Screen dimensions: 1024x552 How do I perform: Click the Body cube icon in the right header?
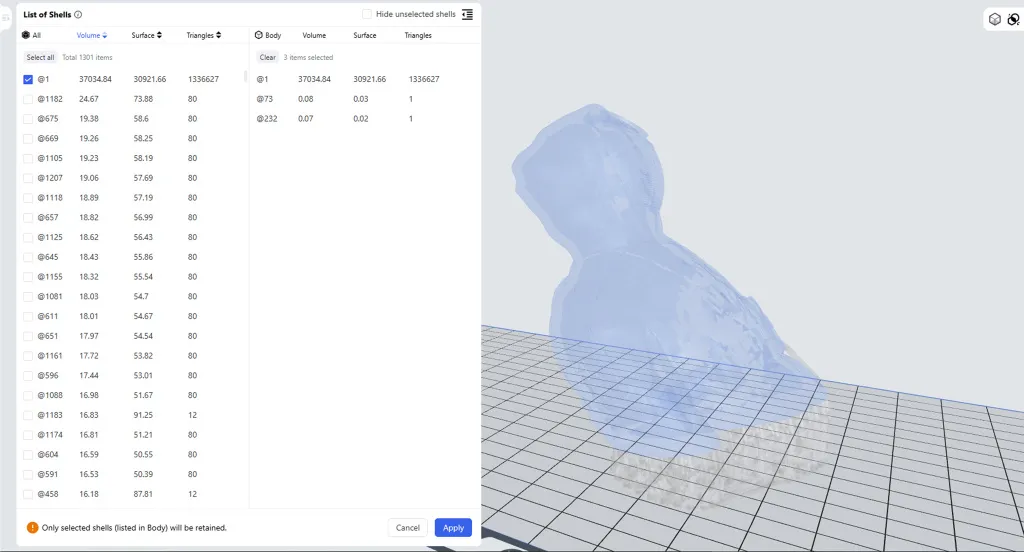point(259,35)
